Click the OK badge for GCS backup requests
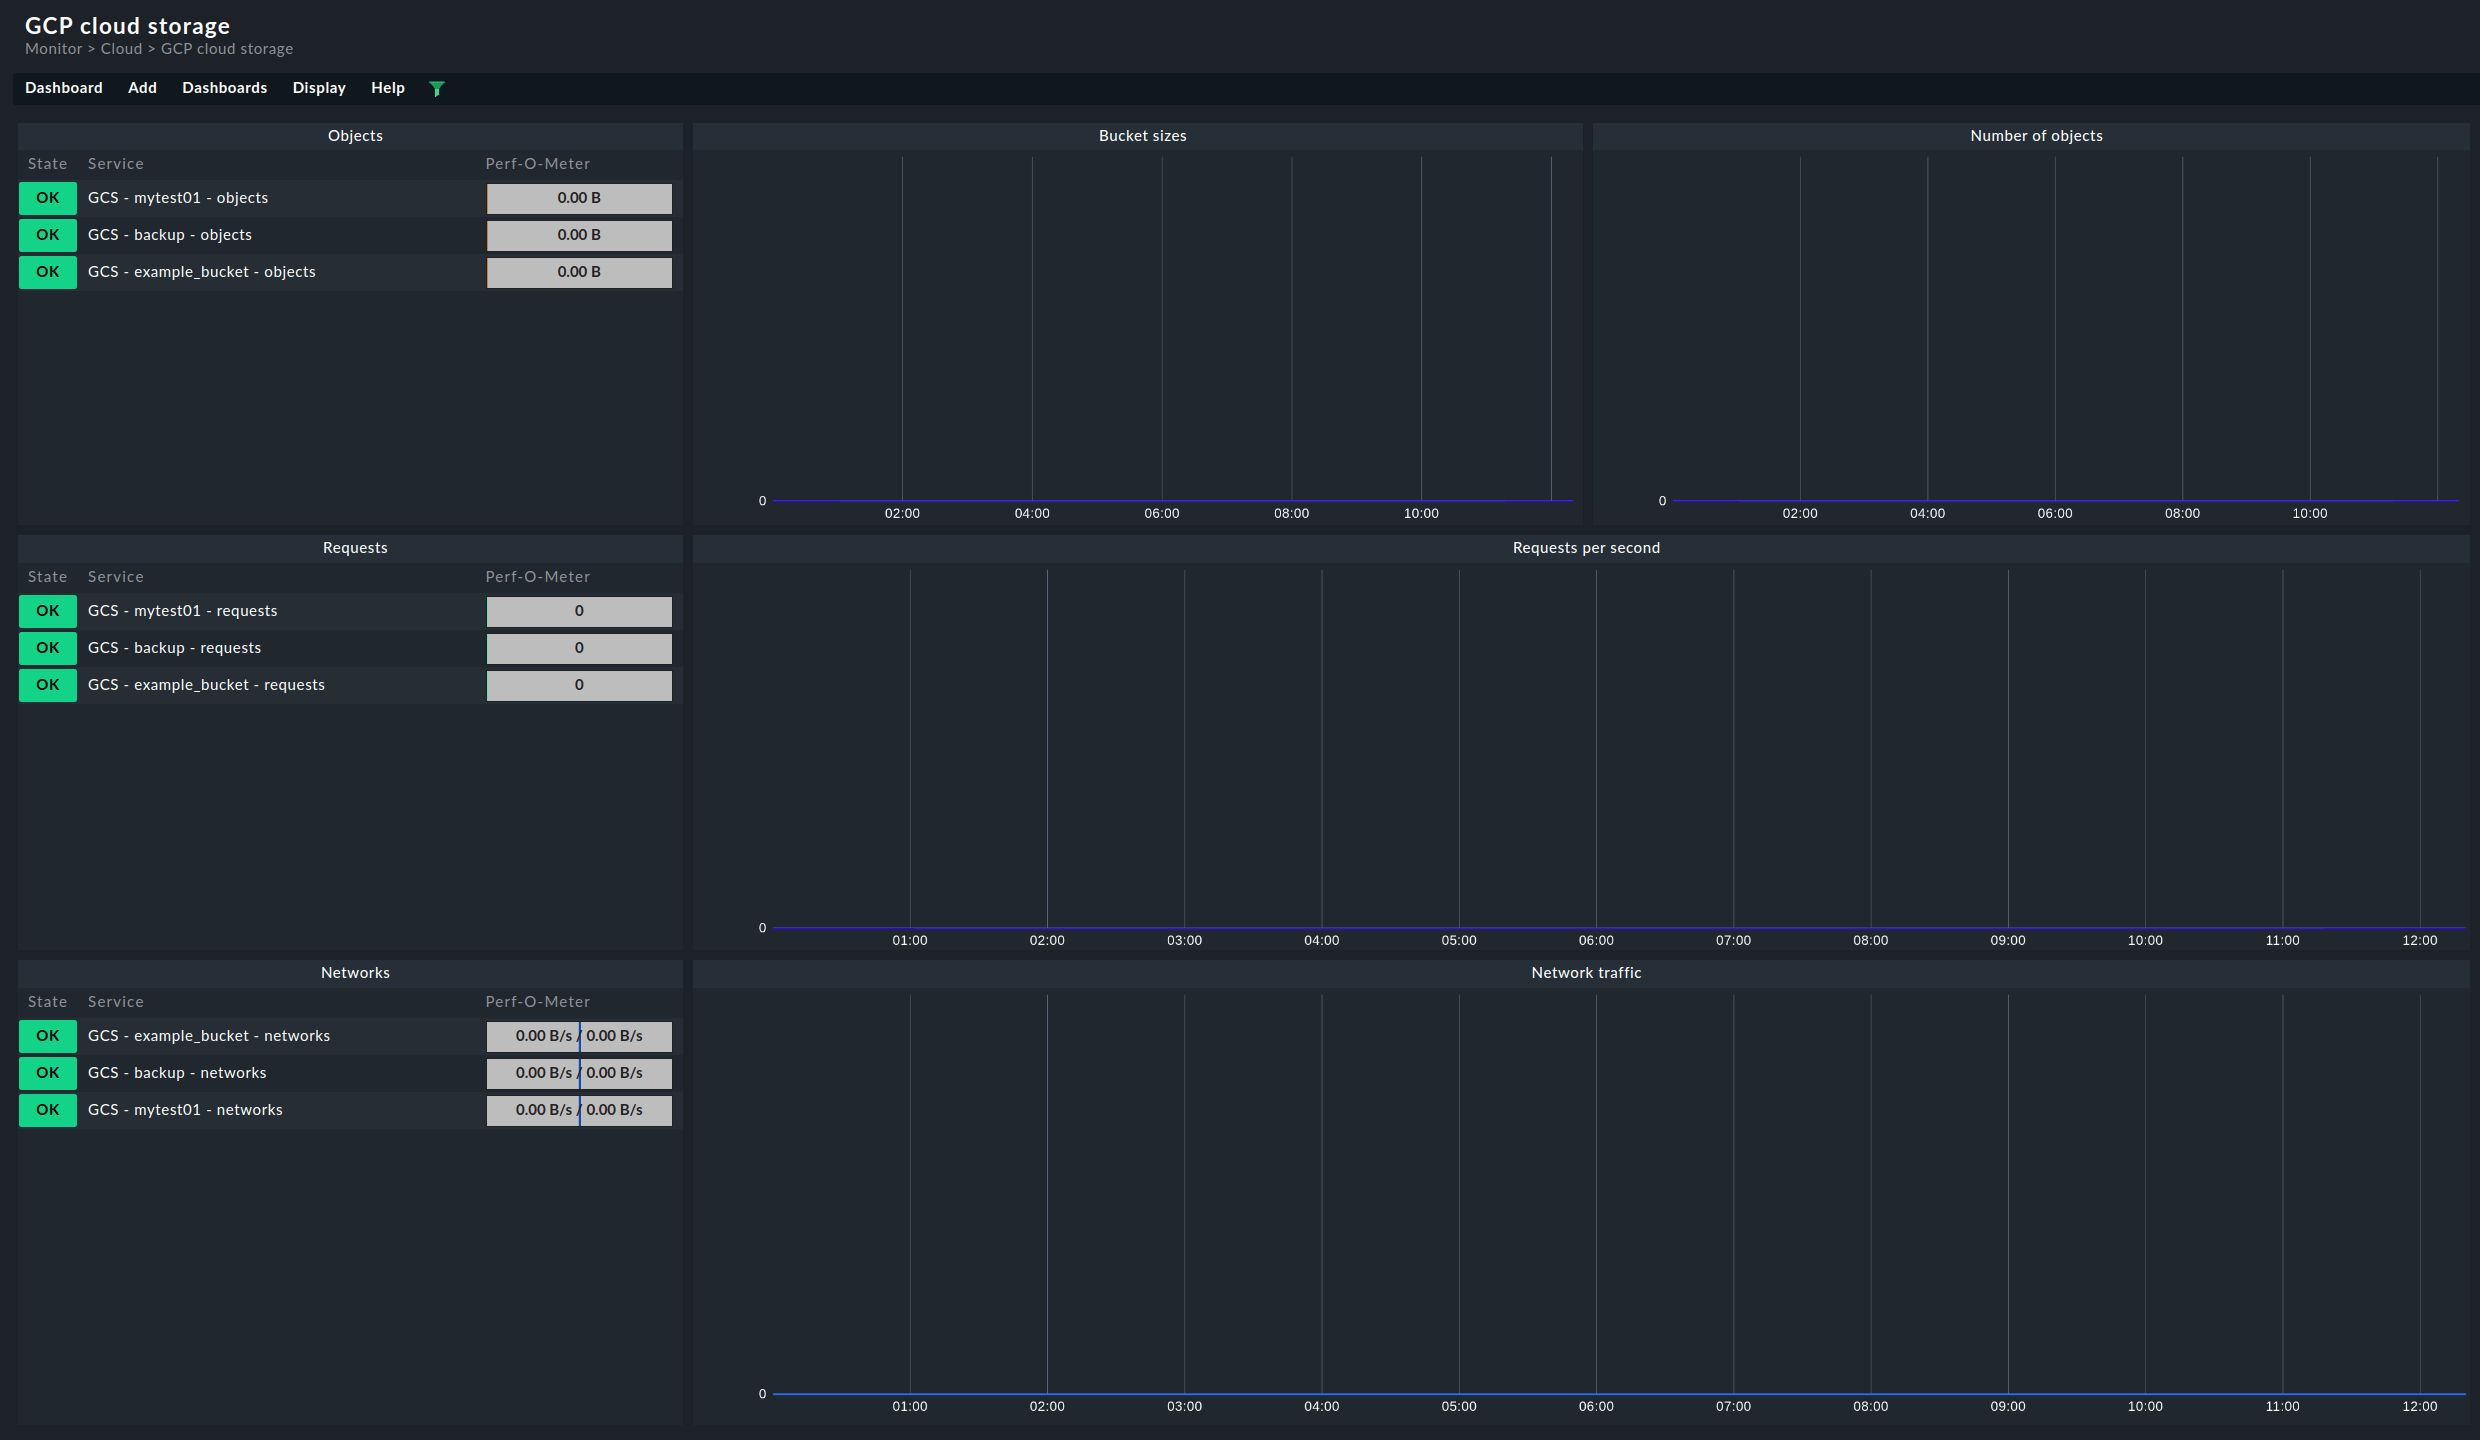The height and width of the screenshot is (1440, 2480). click(x=47, y=647)
